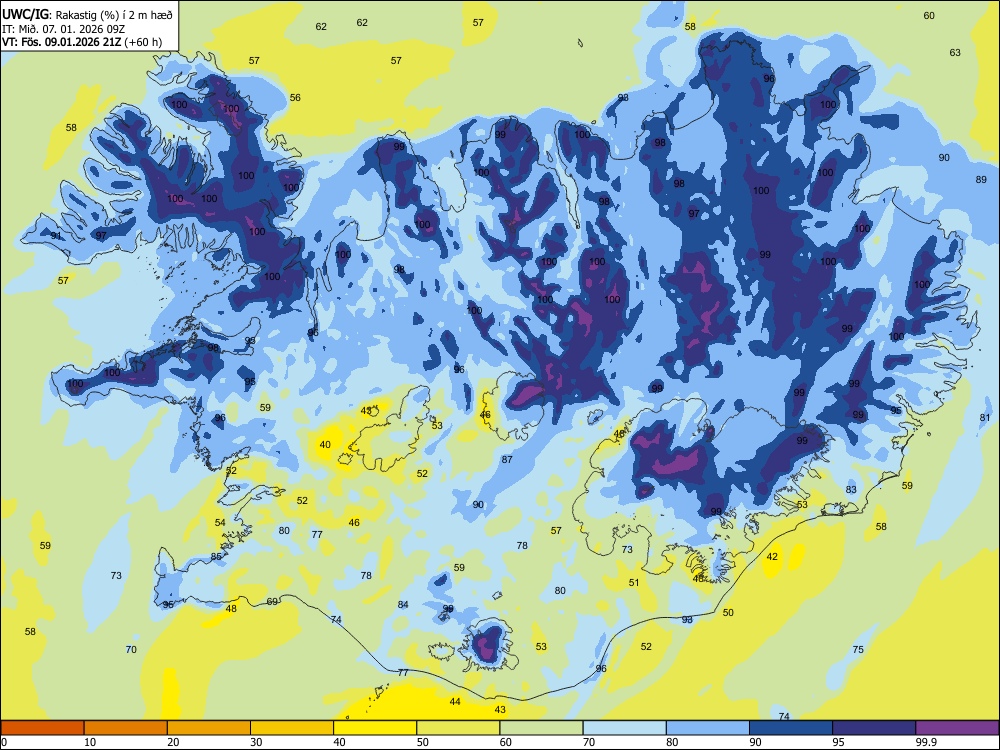The width and height of the screenshot is (1000, 750).
Task: Click the '30' label on the color scale
Action: pos(256,742)
